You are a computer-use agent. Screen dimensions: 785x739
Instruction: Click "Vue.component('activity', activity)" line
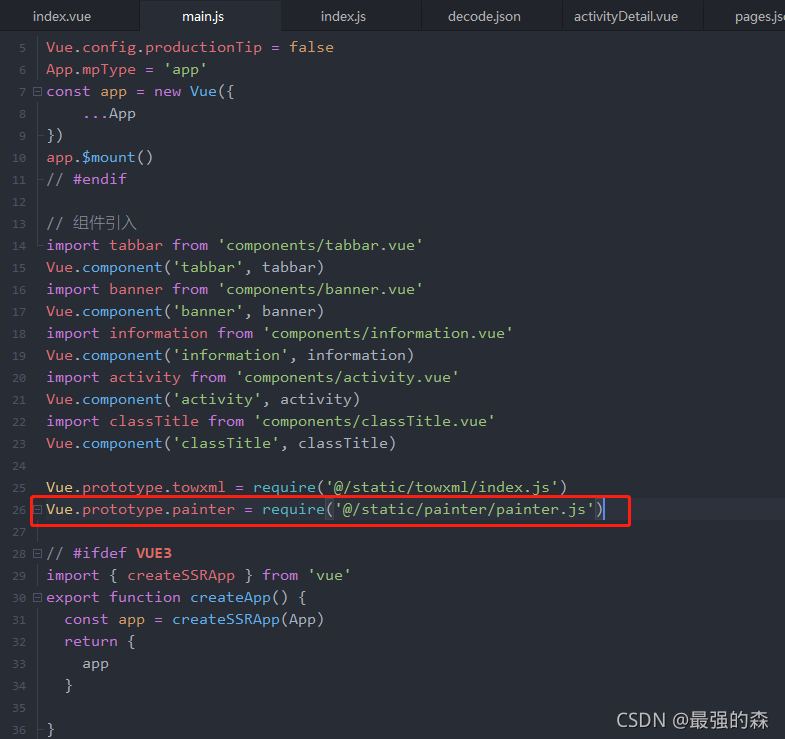click(x=203, y=400)
